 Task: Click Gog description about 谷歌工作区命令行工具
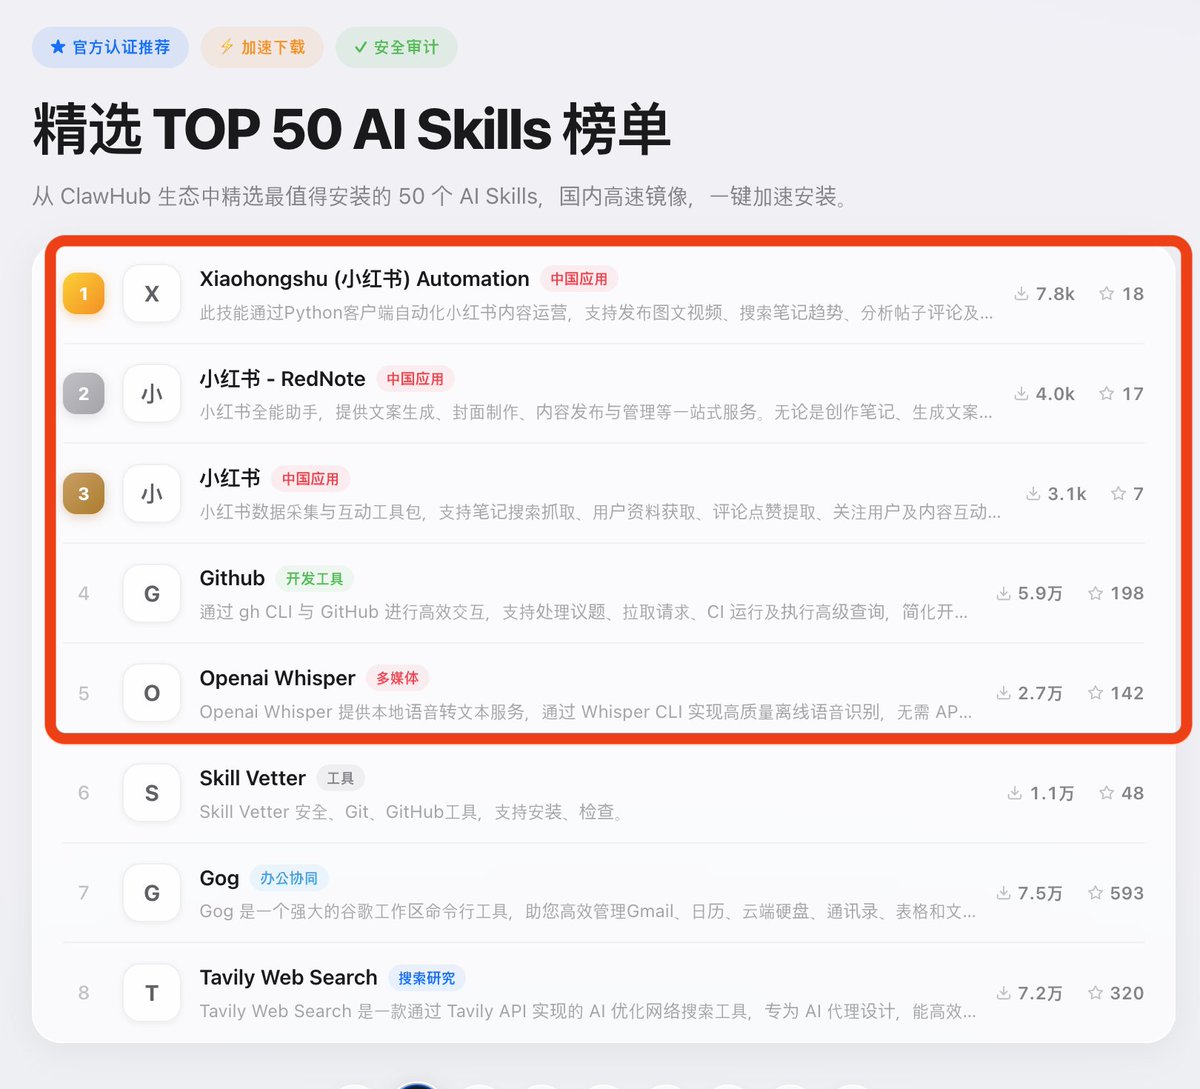tap(588, 912)
